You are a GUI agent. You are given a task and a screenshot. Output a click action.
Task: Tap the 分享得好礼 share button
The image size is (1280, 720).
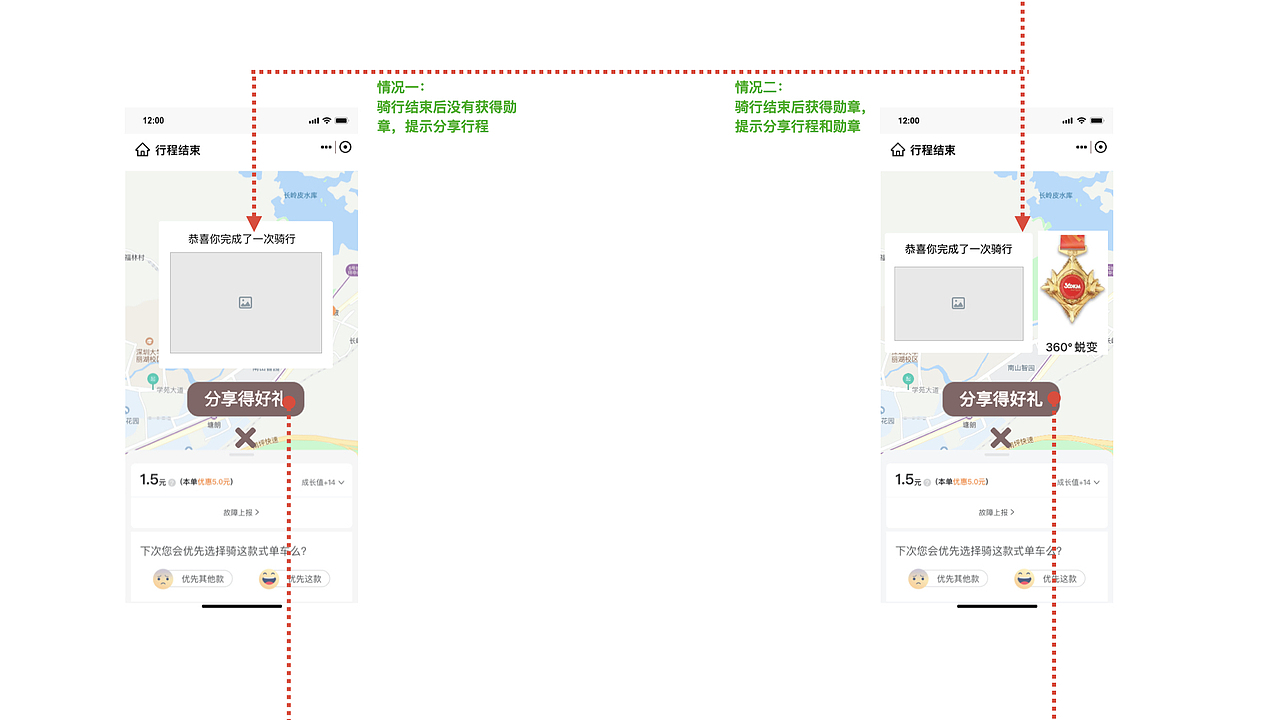point(243,398)
